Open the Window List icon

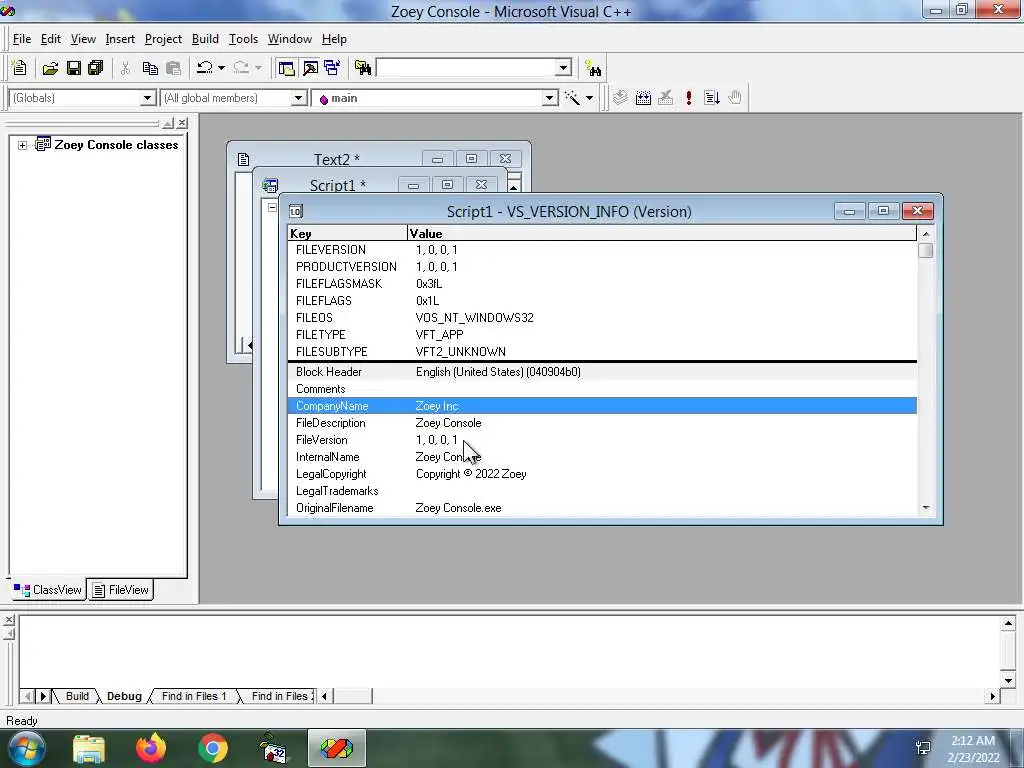332,67
